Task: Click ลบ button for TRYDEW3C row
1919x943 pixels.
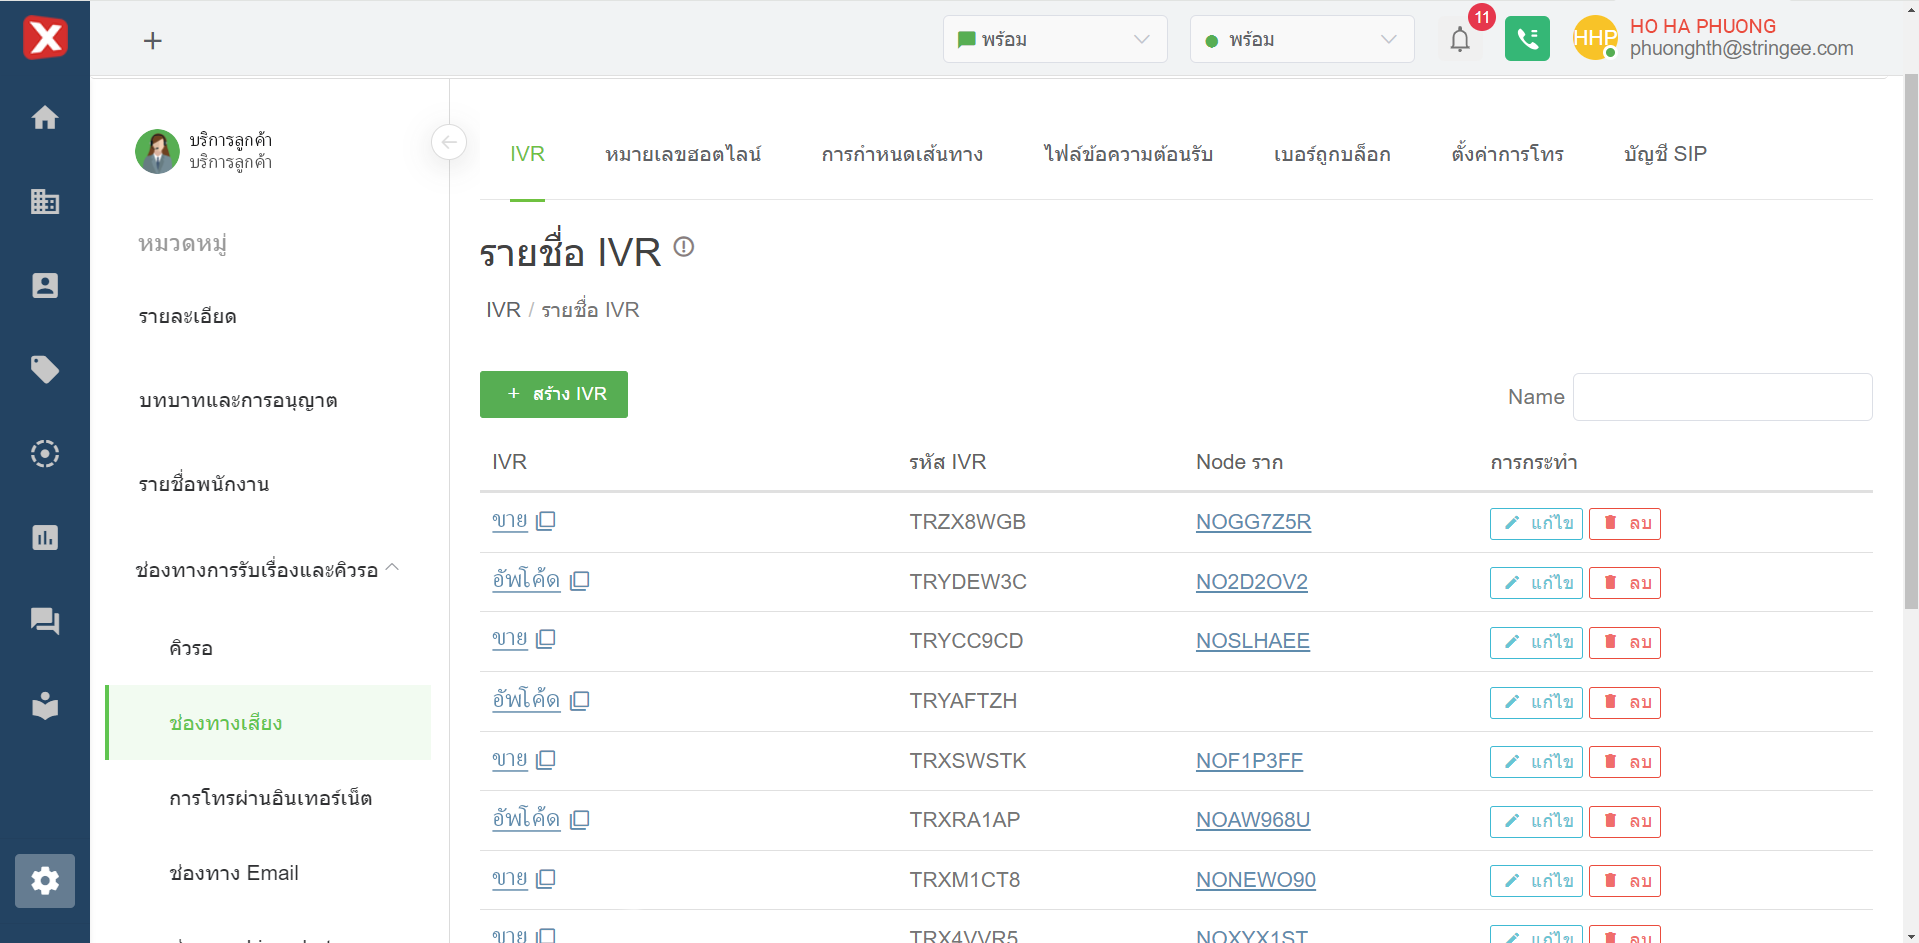Action: point(1625,583)
